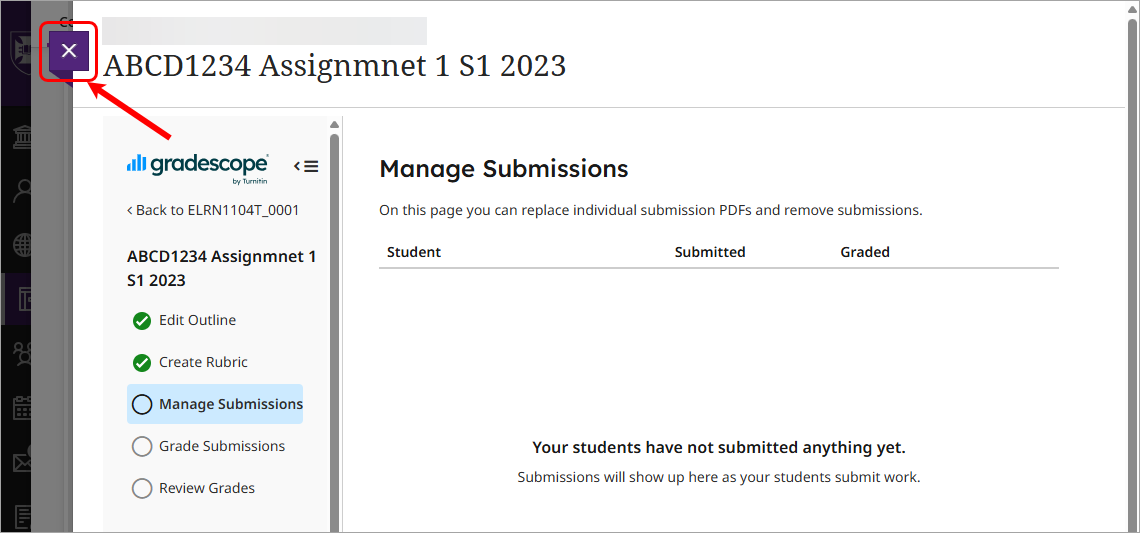Image resolution: width=1140 pixels, height=533 pixels.
Task: Go back to ELRN1104T_0001 course
Action: click(213, 210)
